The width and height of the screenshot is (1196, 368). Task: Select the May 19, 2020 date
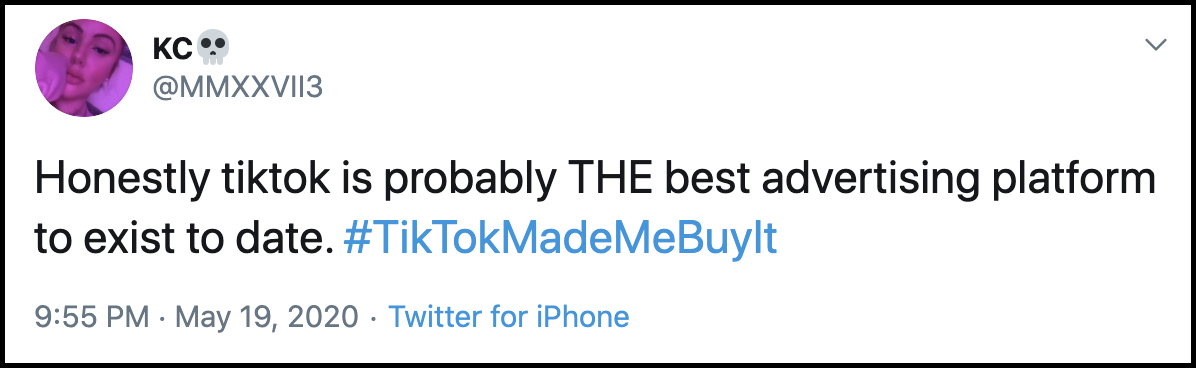[266, 316]
